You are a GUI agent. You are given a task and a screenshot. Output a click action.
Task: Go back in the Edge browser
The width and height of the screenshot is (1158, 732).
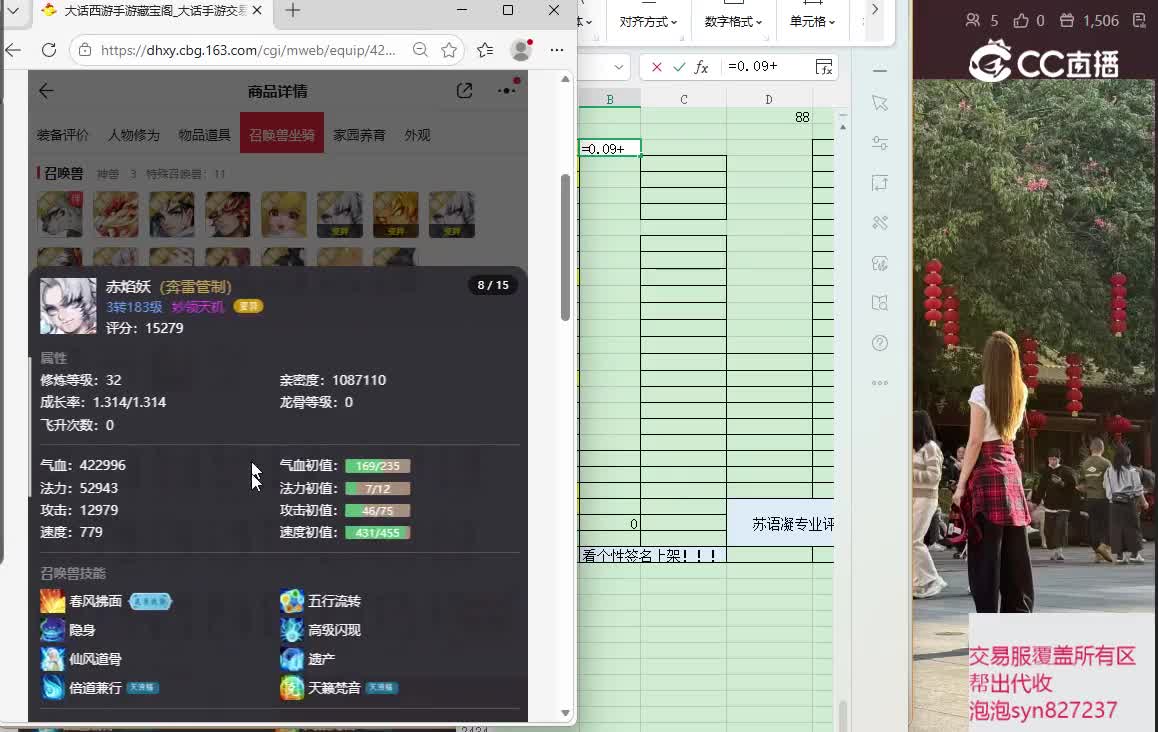coord(13,50)
